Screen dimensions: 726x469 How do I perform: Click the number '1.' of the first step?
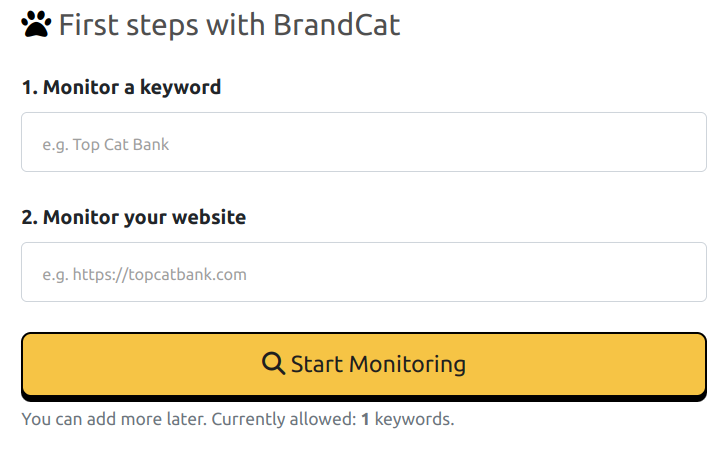tap(30, 88)
